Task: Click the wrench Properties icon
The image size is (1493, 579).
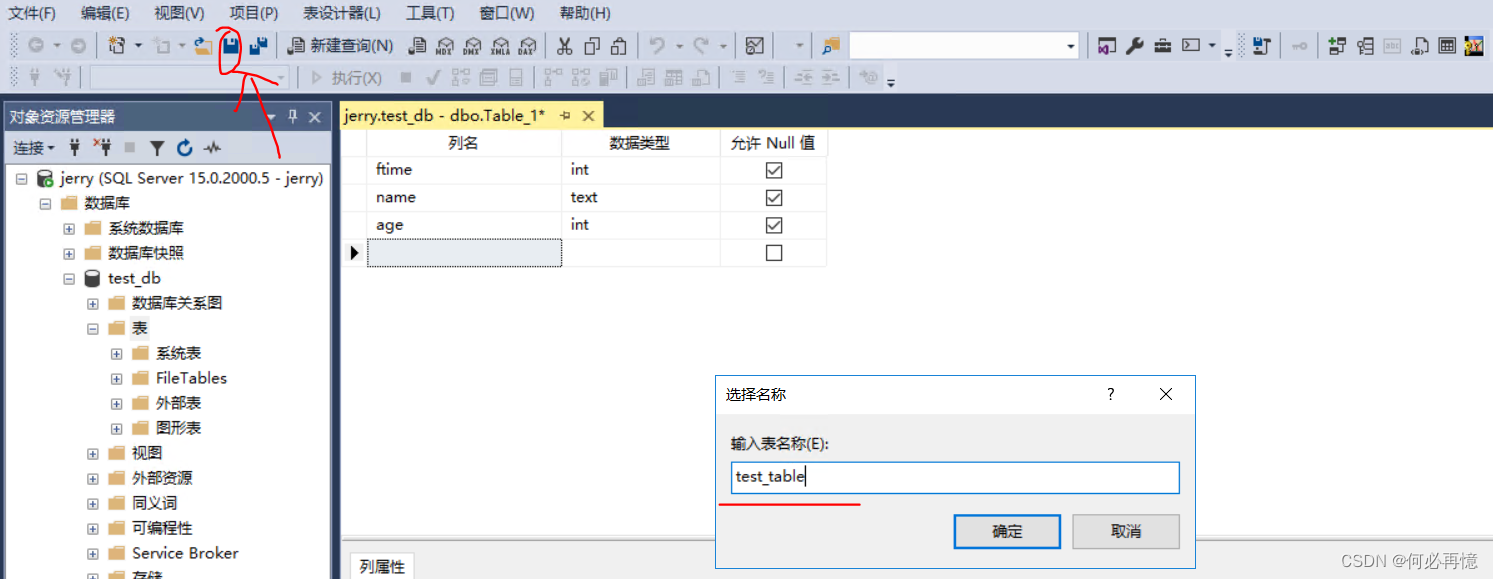Action: tap(1134, 45)
